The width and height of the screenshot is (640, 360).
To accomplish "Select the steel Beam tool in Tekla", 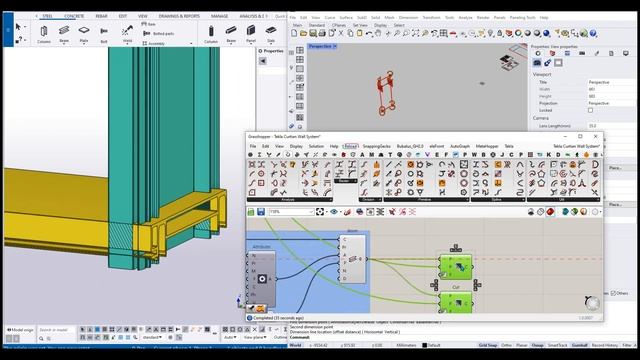I will (x=64, y=34).
